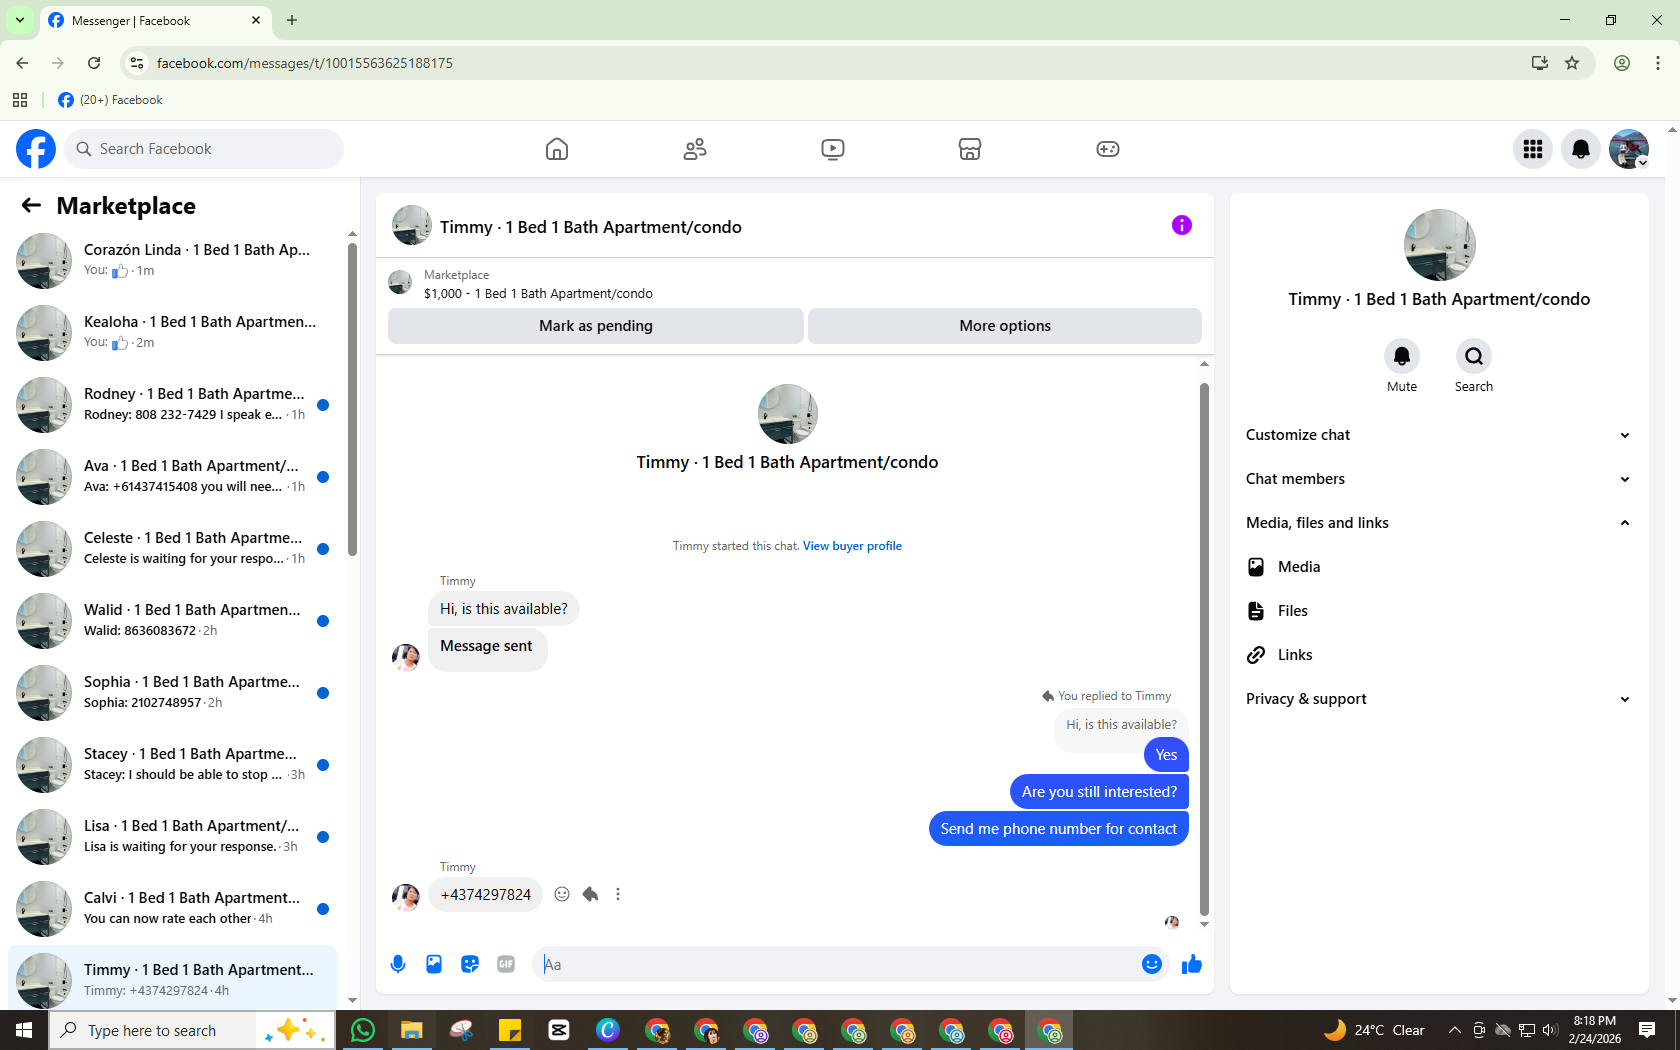Attach a photo using the image icon
The width and height of the screenshot is (1680, 1050).
point(434,964)
